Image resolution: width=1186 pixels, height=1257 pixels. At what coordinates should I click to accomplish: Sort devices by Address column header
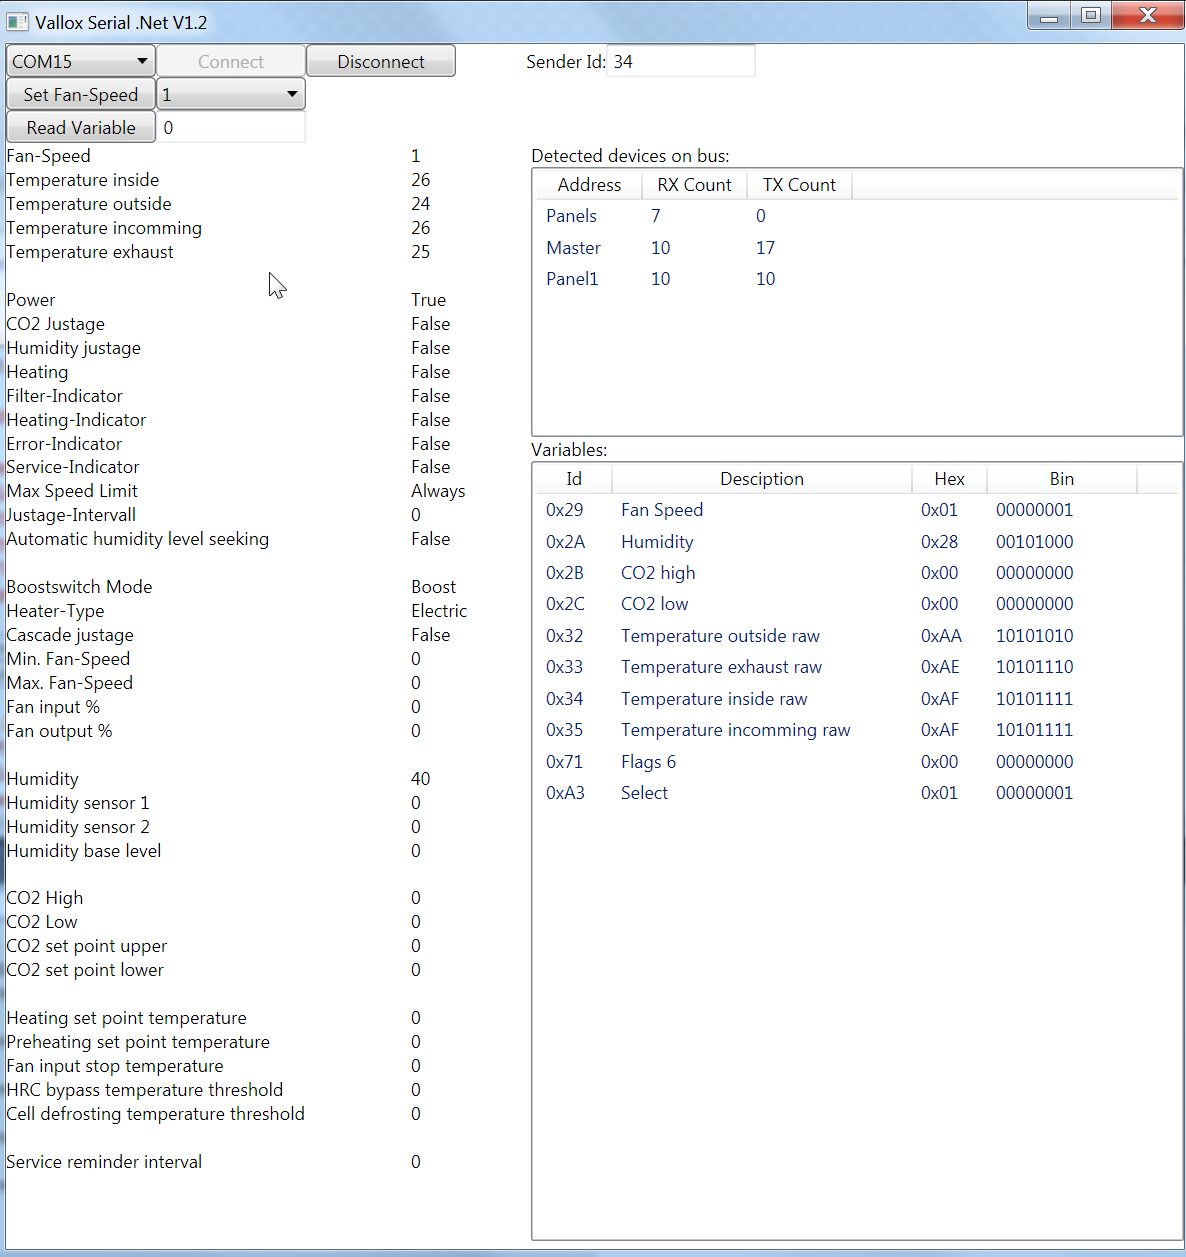pyautogui.click(x=589, y=185)
